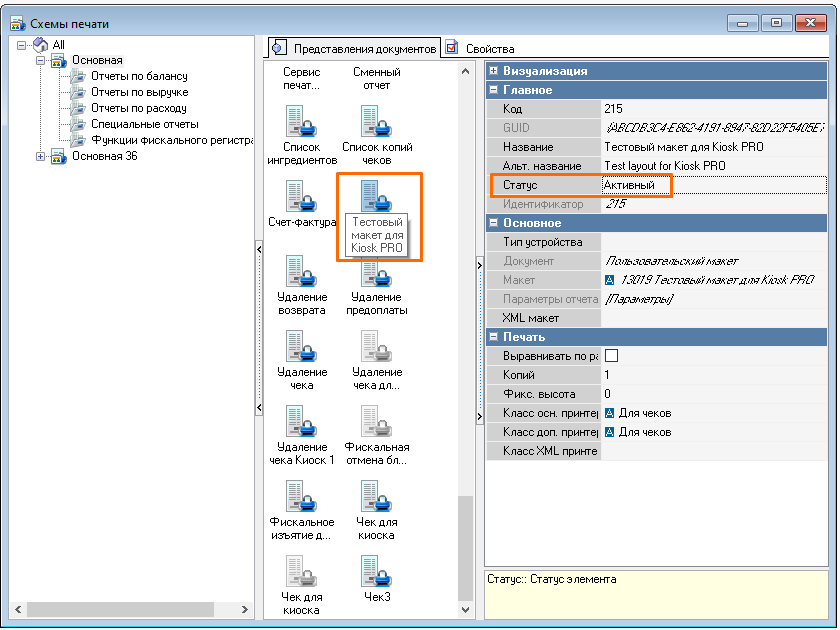Viewport: 840px width, 630px height.
Task: Select the Фискальное изъятие document icon
Action: pyautogui.click(x=302, y=496)
